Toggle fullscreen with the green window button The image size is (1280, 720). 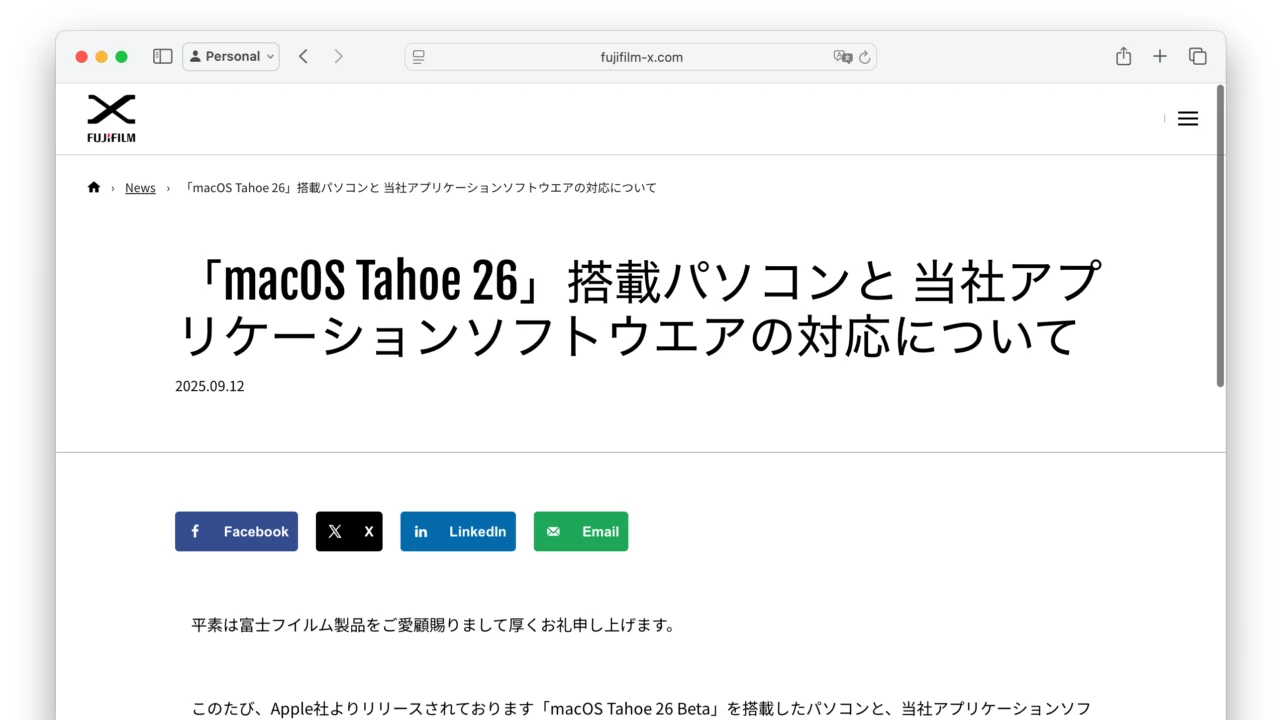point(121,57)
